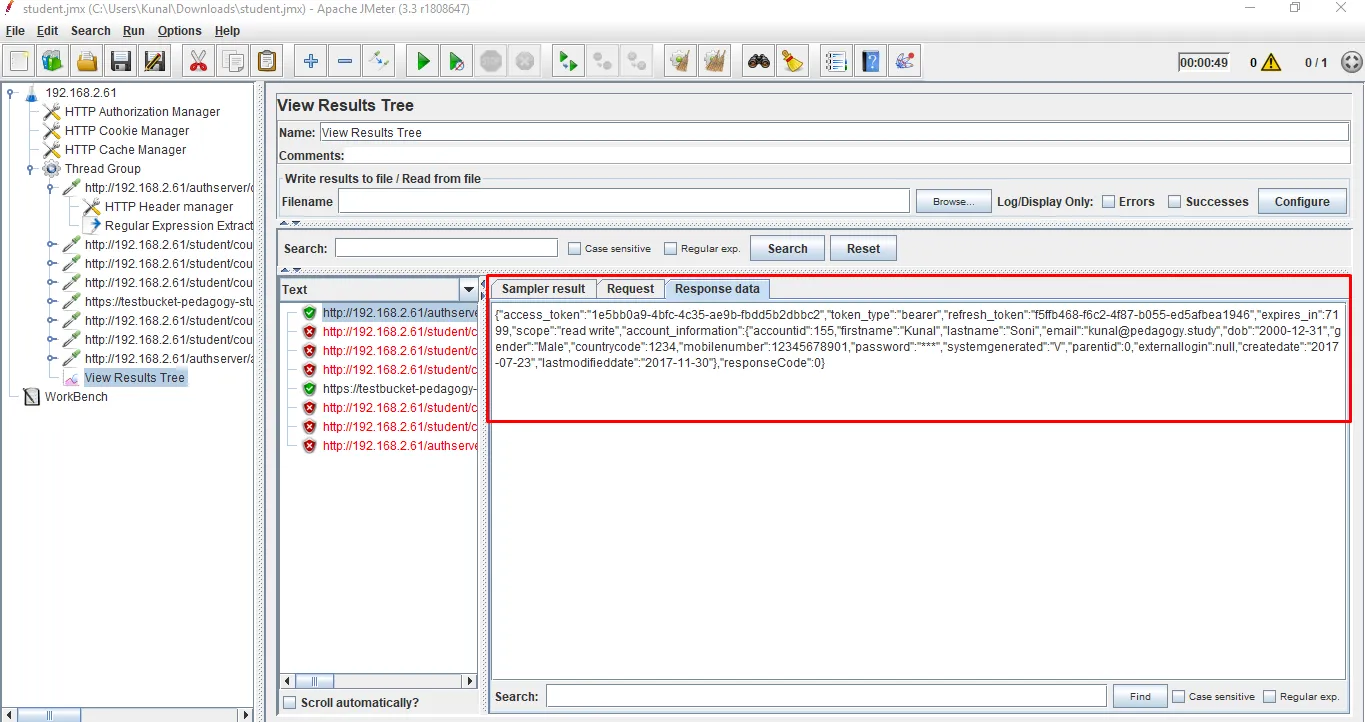Tick Case sensitive beside the upper Search field
This screenshot has width=1365, height=722.
coord(574,249)
